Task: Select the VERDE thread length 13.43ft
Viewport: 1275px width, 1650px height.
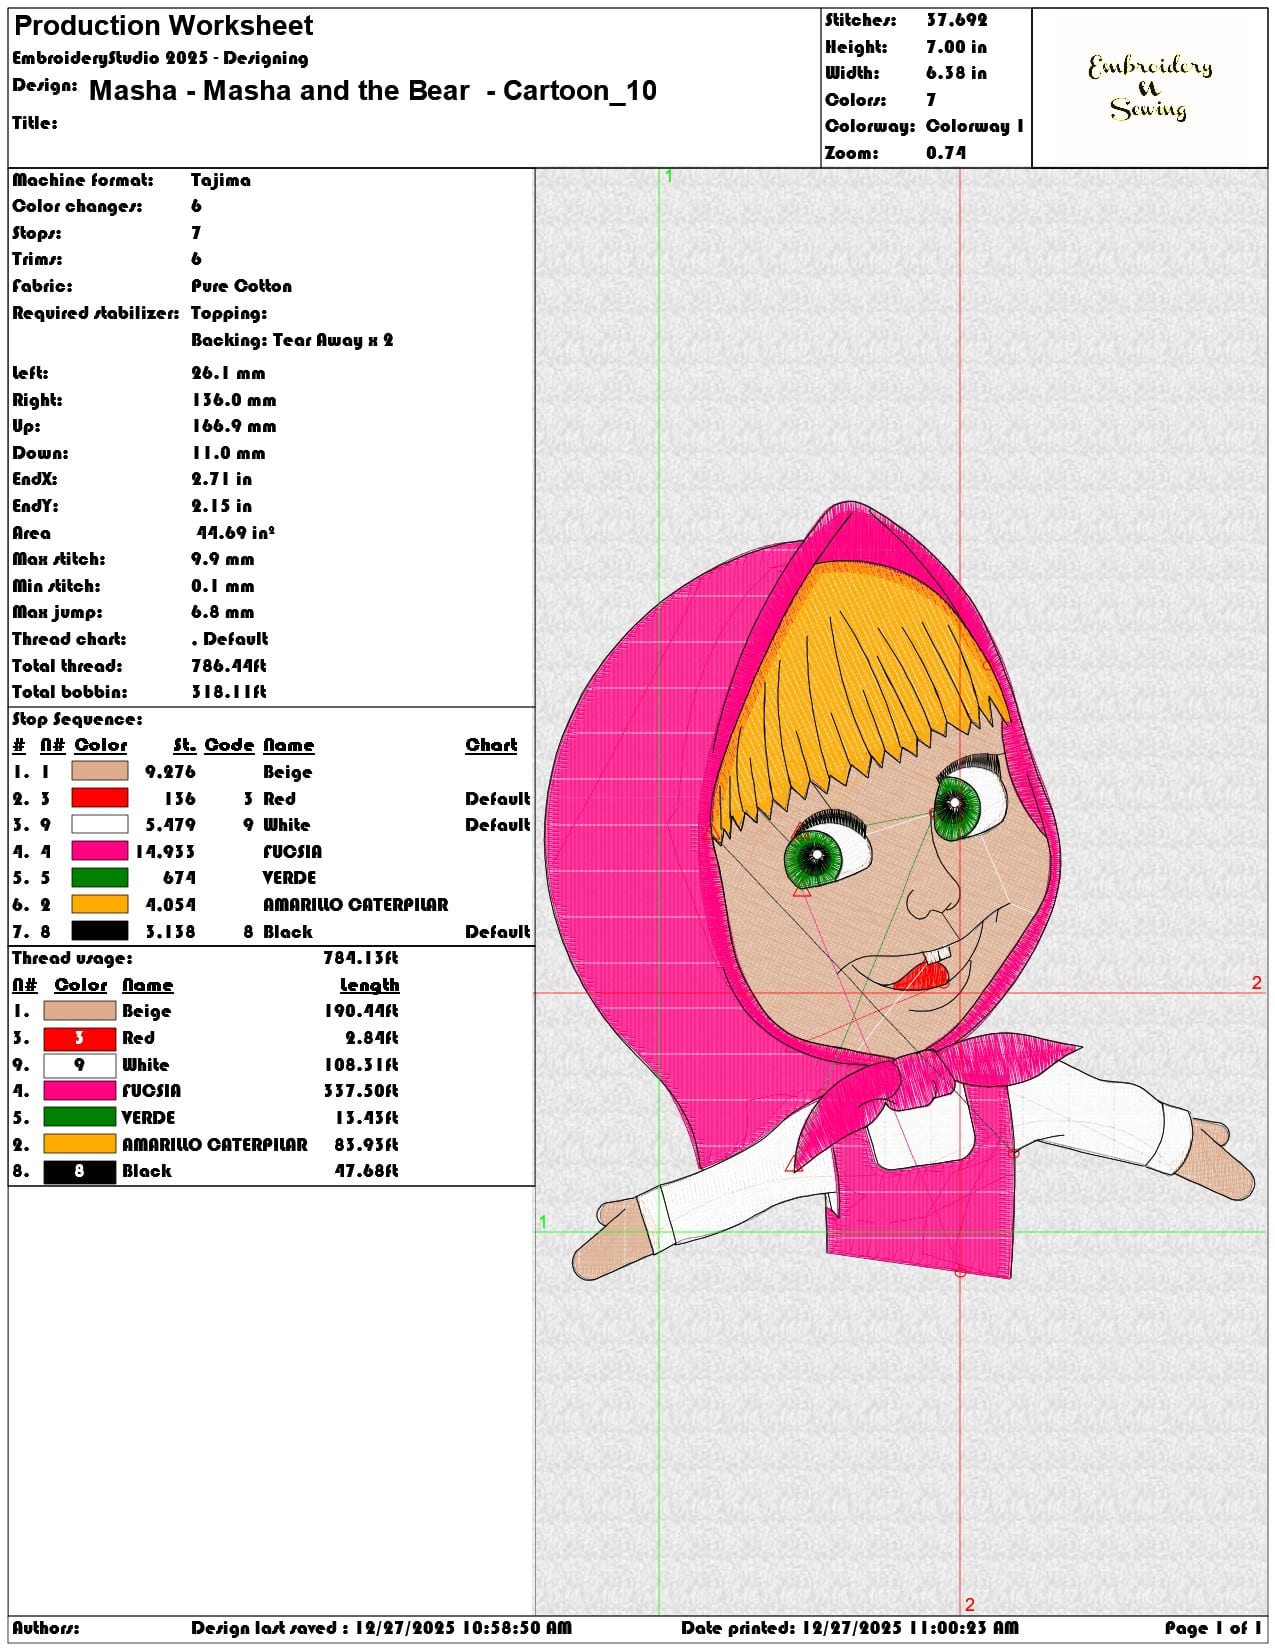Action: tap(367, 1118)
